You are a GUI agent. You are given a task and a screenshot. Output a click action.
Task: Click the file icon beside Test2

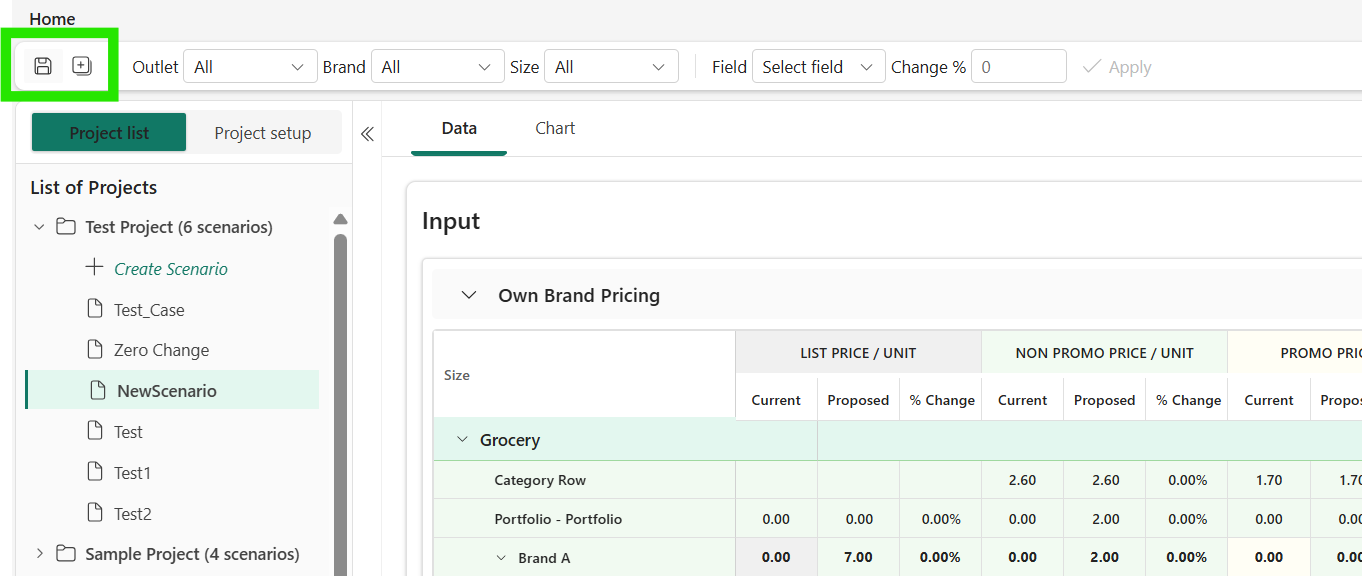pos(95,513)
